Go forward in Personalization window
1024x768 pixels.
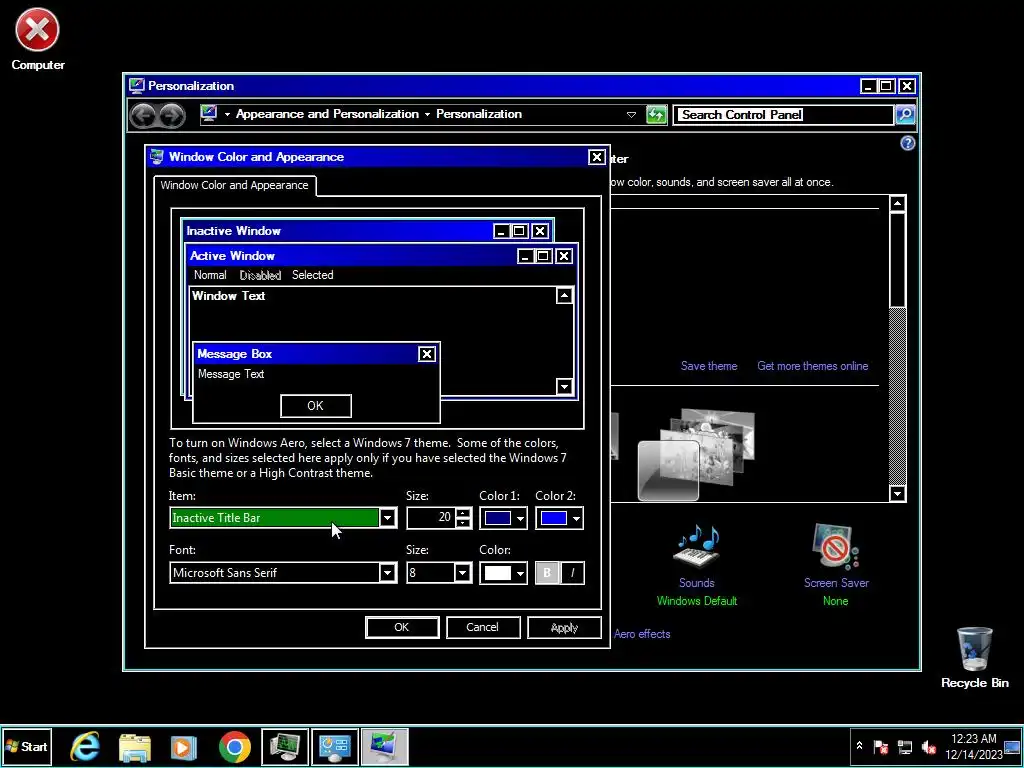click(x=172, y=116)
